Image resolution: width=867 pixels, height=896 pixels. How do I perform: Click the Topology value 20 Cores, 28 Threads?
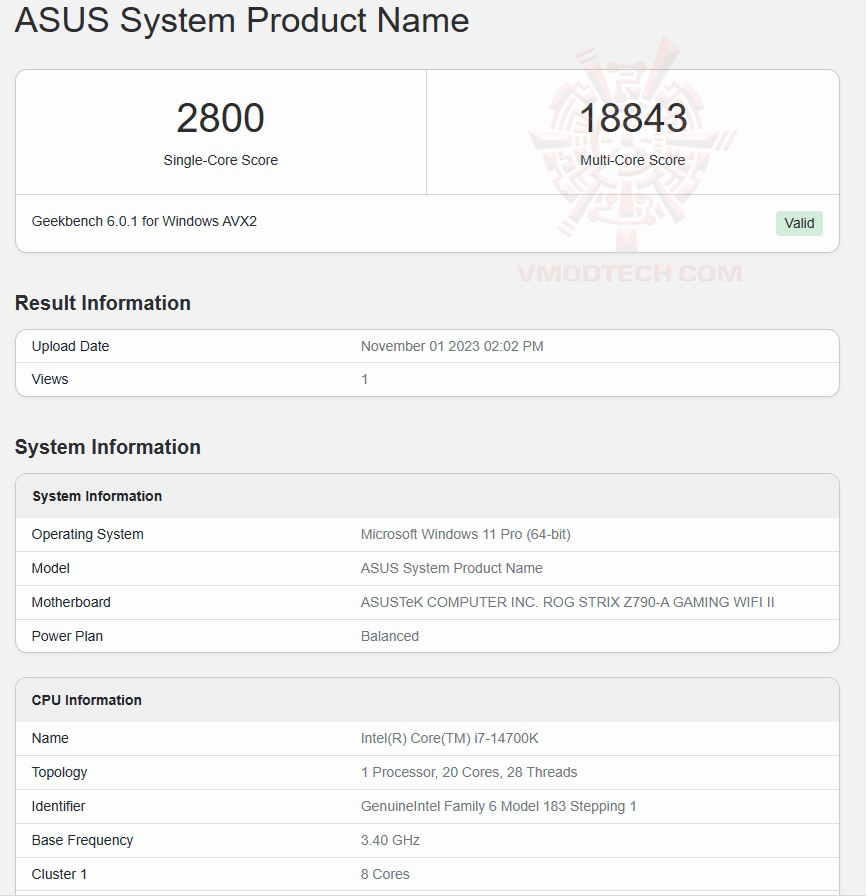469,772
